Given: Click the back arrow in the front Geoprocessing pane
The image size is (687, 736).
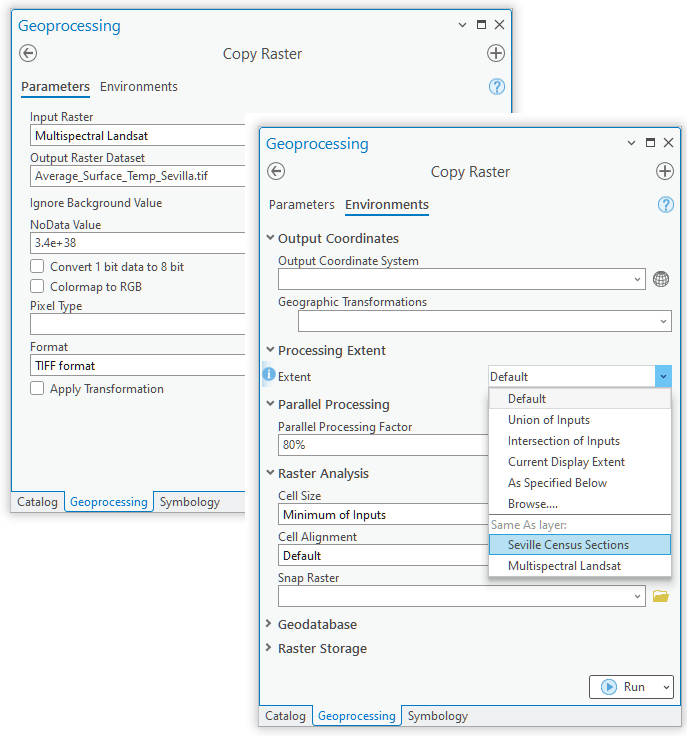Looking at the screenshot, I should pos(276,171).
